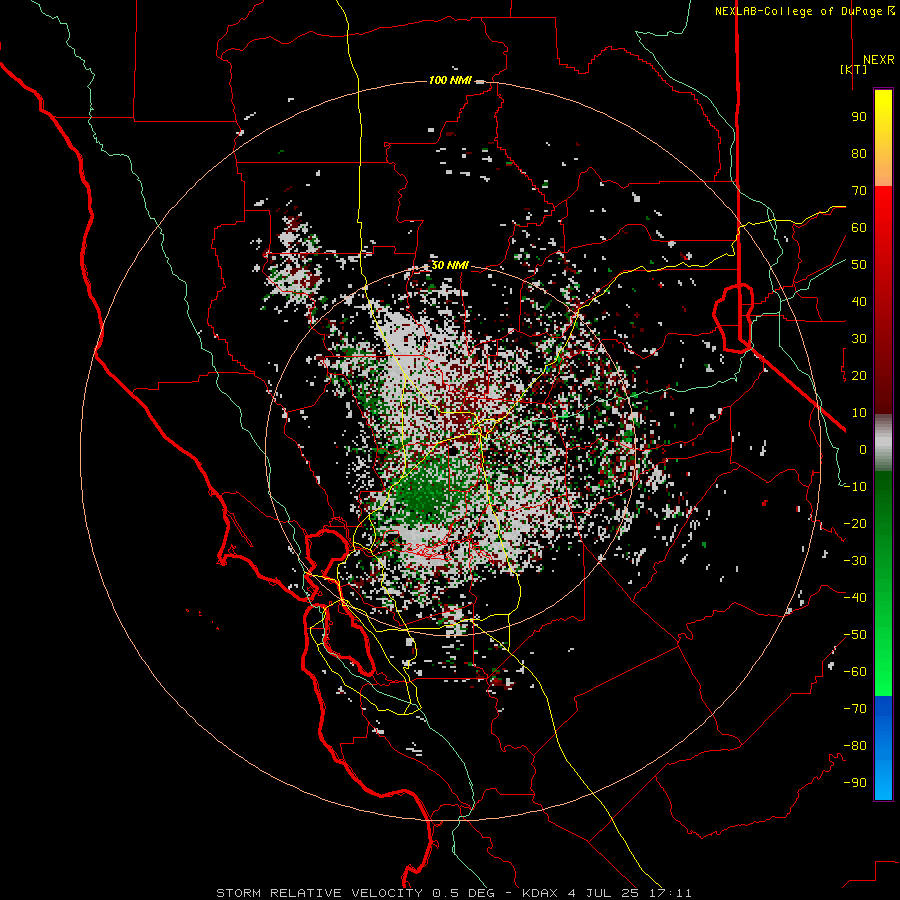Click the gray zero-velocity segment of the color bar

click(x=883, y=442)
